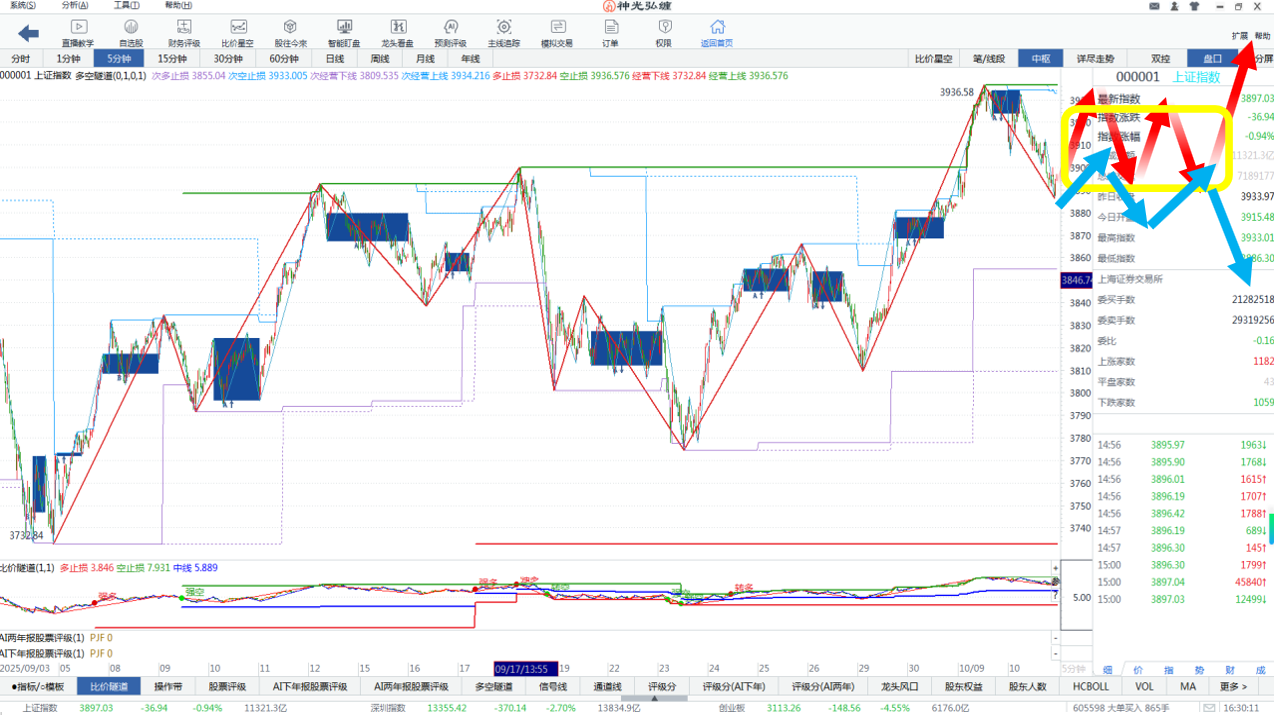Open the mail envelope icon in title bar

(x=1155, y=6)
